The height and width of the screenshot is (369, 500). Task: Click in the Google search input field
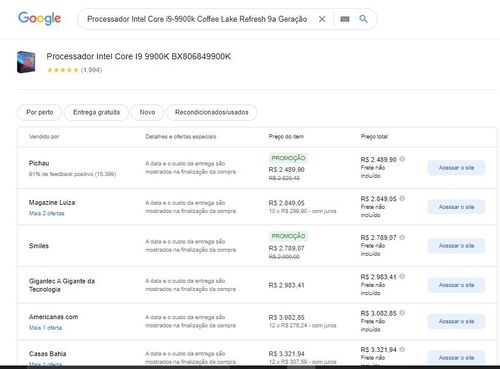pos(197,19)
